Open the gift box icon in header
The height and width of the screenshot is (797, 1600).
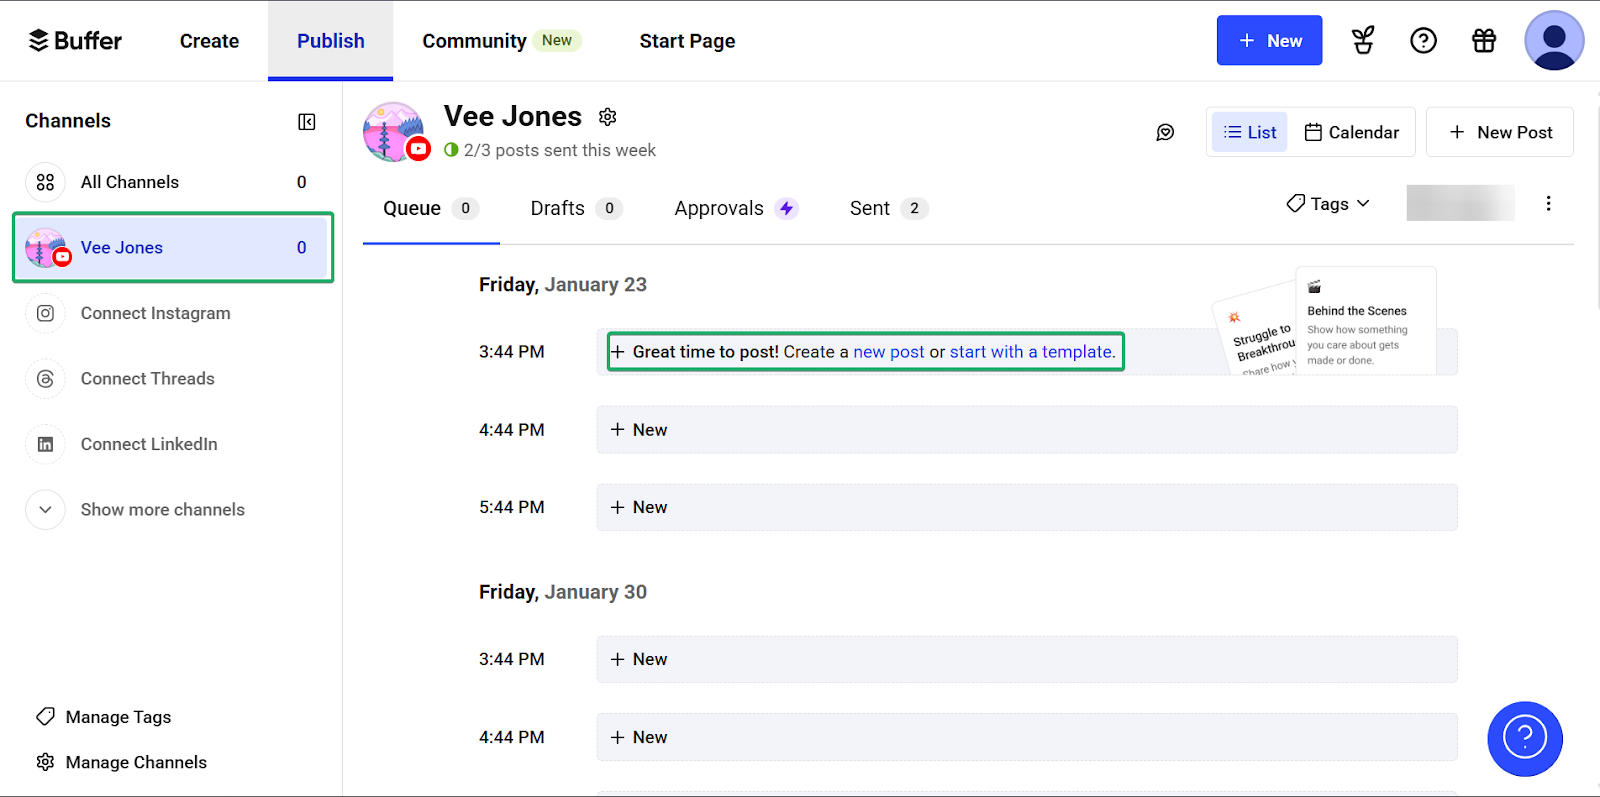[x=1484, y=41]
